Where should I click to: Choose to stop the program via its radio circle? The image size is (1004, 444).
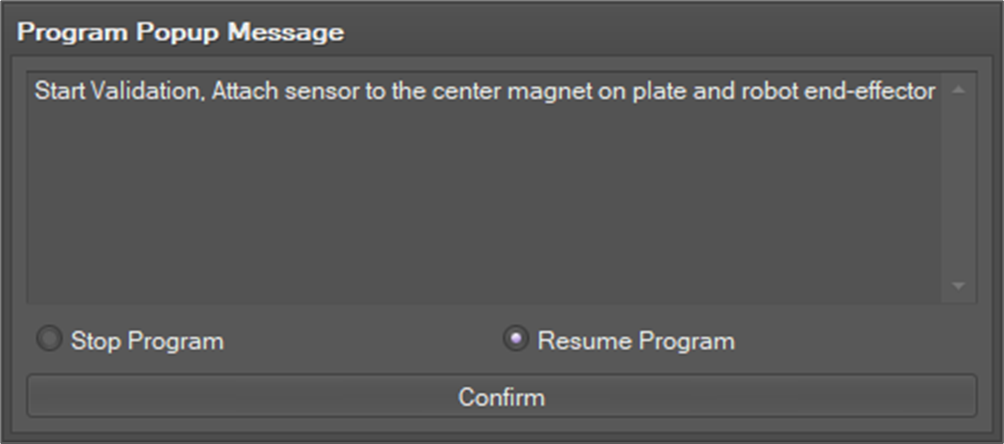[48, 340]
